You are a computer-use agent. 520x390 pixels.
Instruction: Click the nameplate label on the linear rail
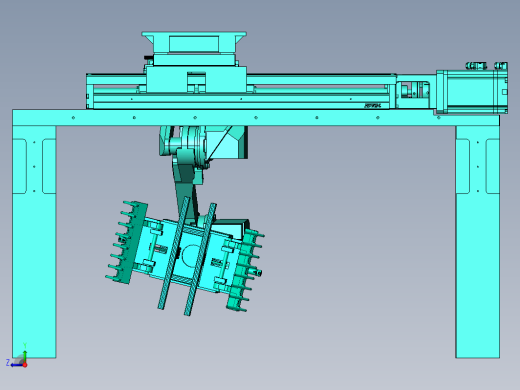(x=372, y=106)
